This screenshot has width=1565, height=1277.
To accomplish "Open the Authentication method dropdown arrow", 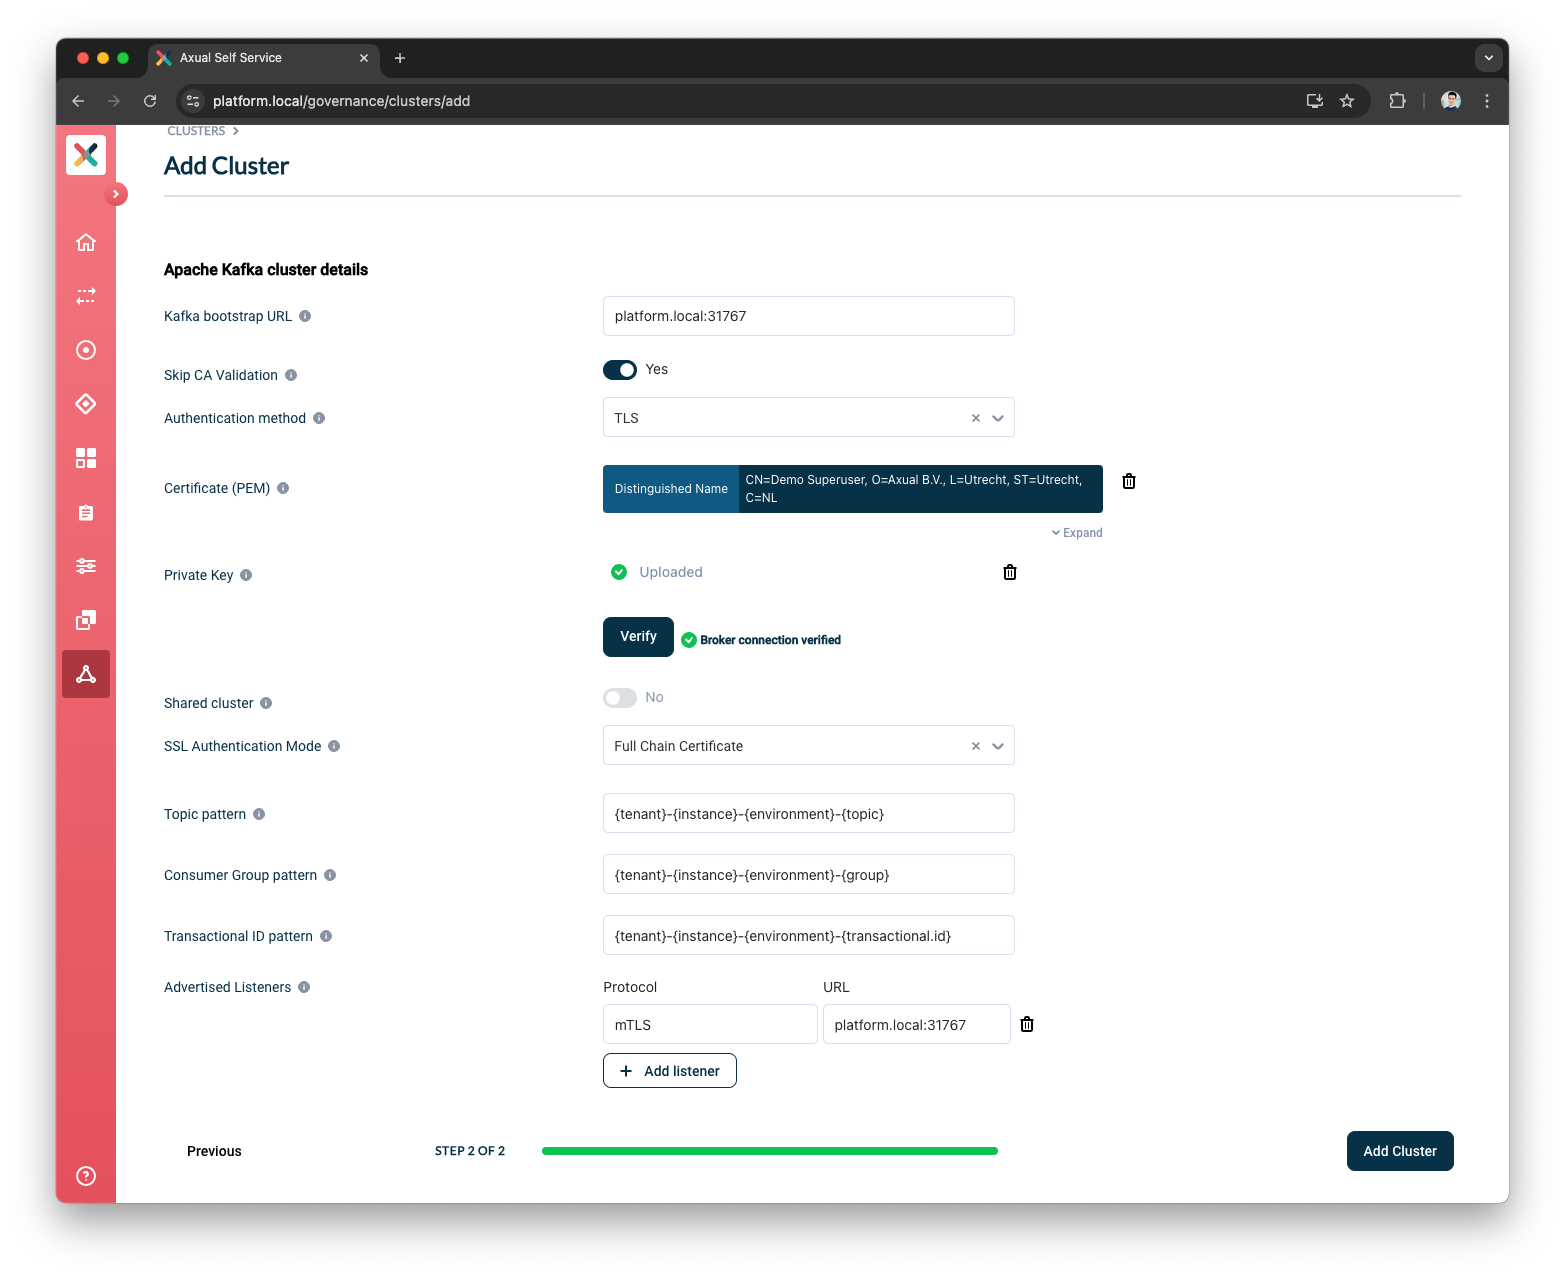I will [998, 418].
